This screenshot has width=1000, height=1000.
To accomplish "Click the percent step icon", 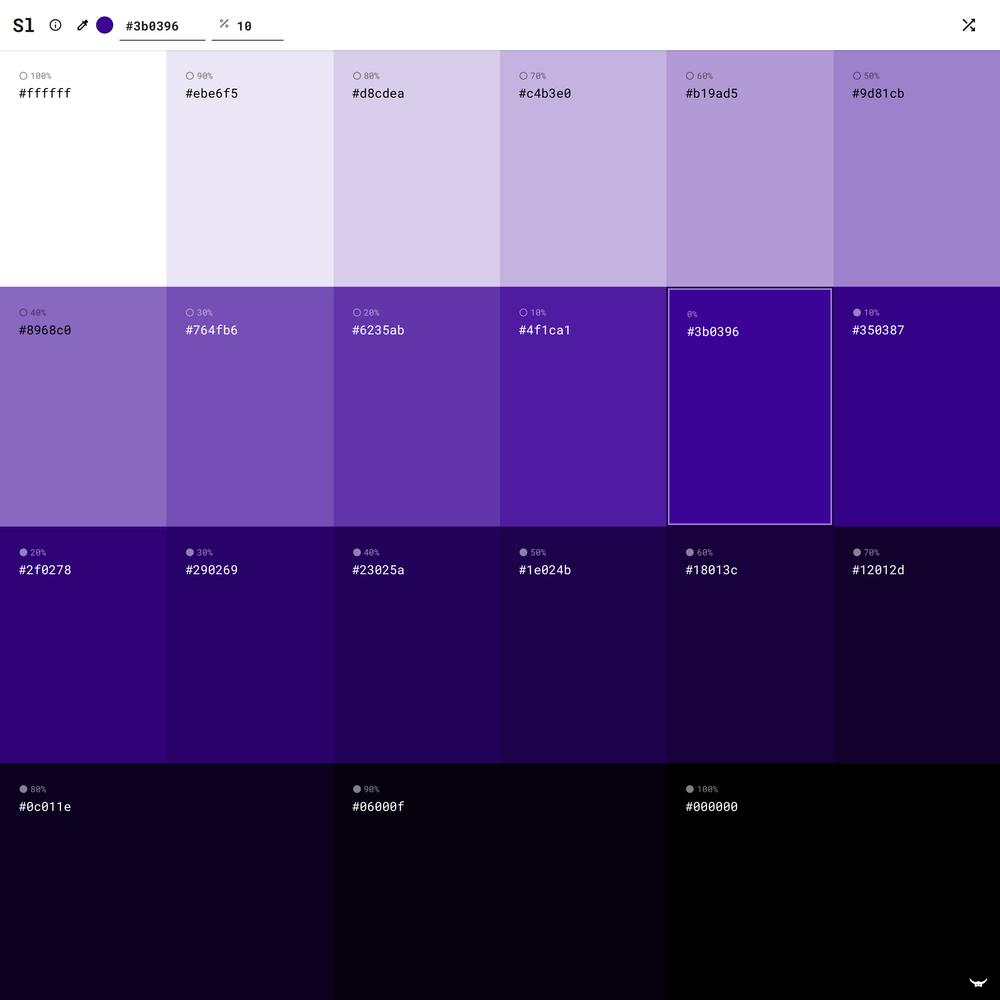I will [x=224, y=24].
